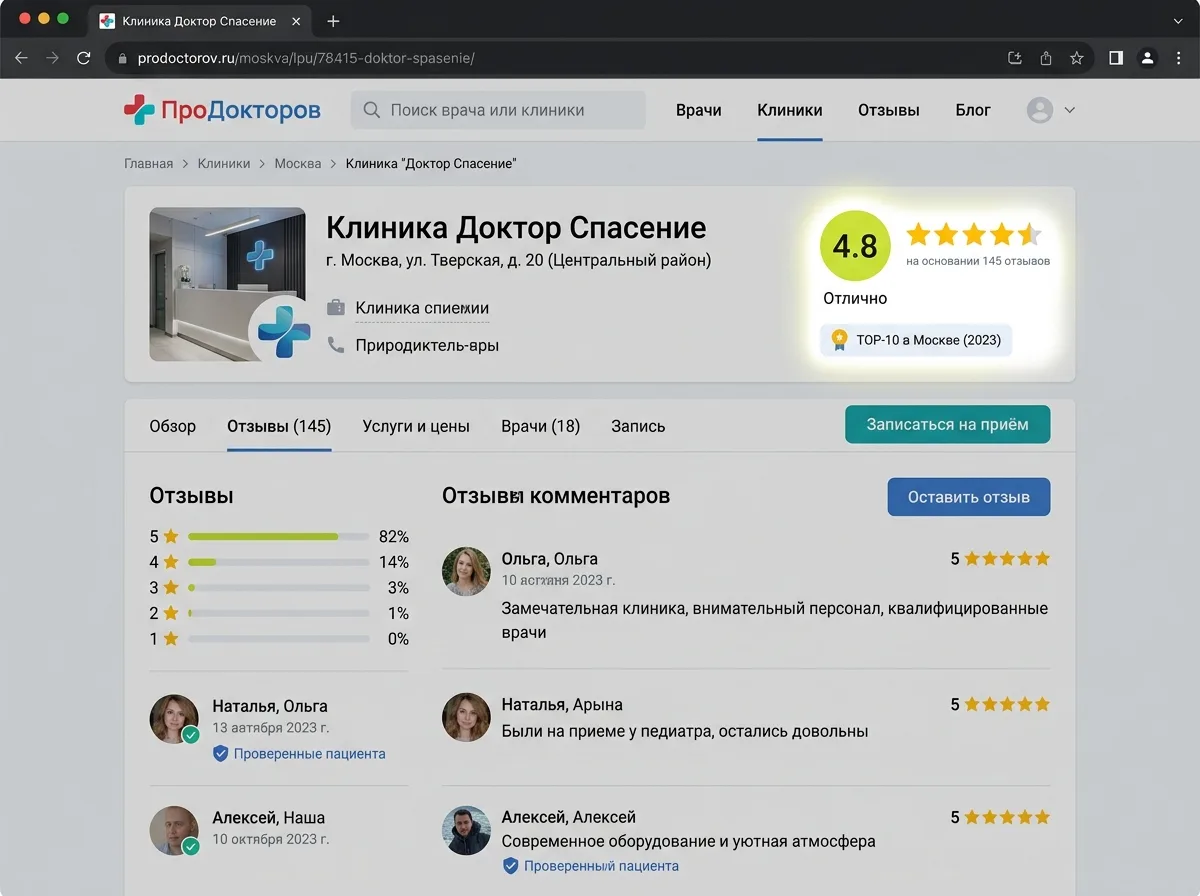Click the clinic star rating row
1200x896 pixels.
coord(974,235)
